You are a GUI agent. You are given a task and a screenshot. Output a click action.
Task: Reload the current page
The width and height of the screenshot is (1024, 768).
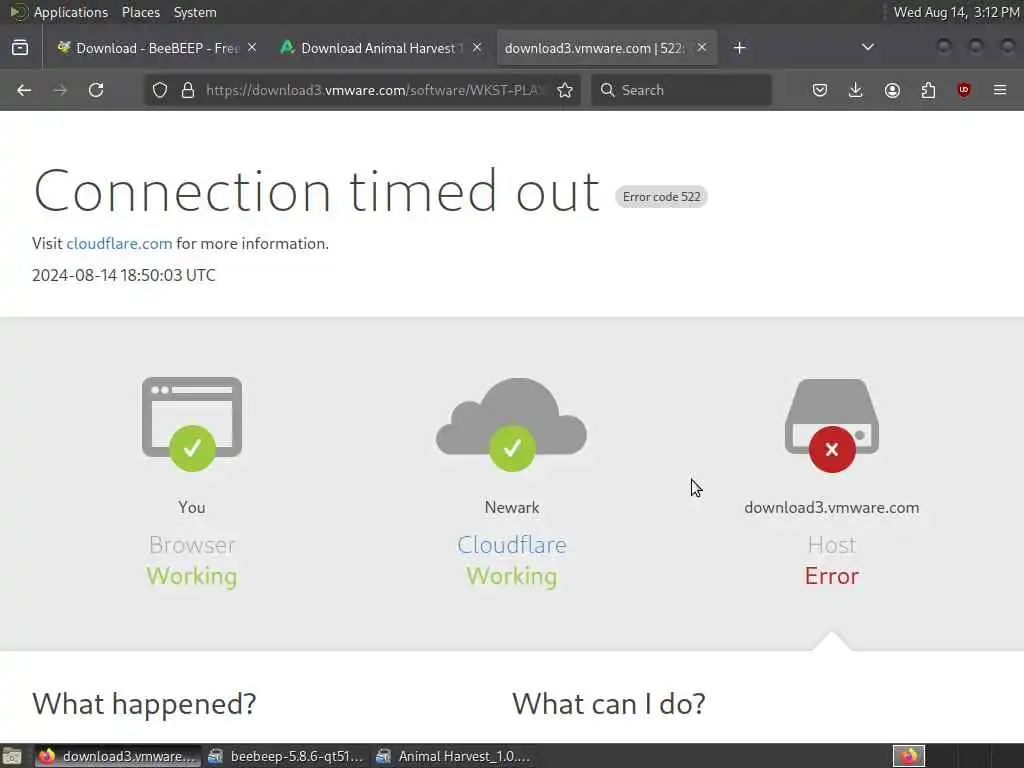(x=96, y=90)
